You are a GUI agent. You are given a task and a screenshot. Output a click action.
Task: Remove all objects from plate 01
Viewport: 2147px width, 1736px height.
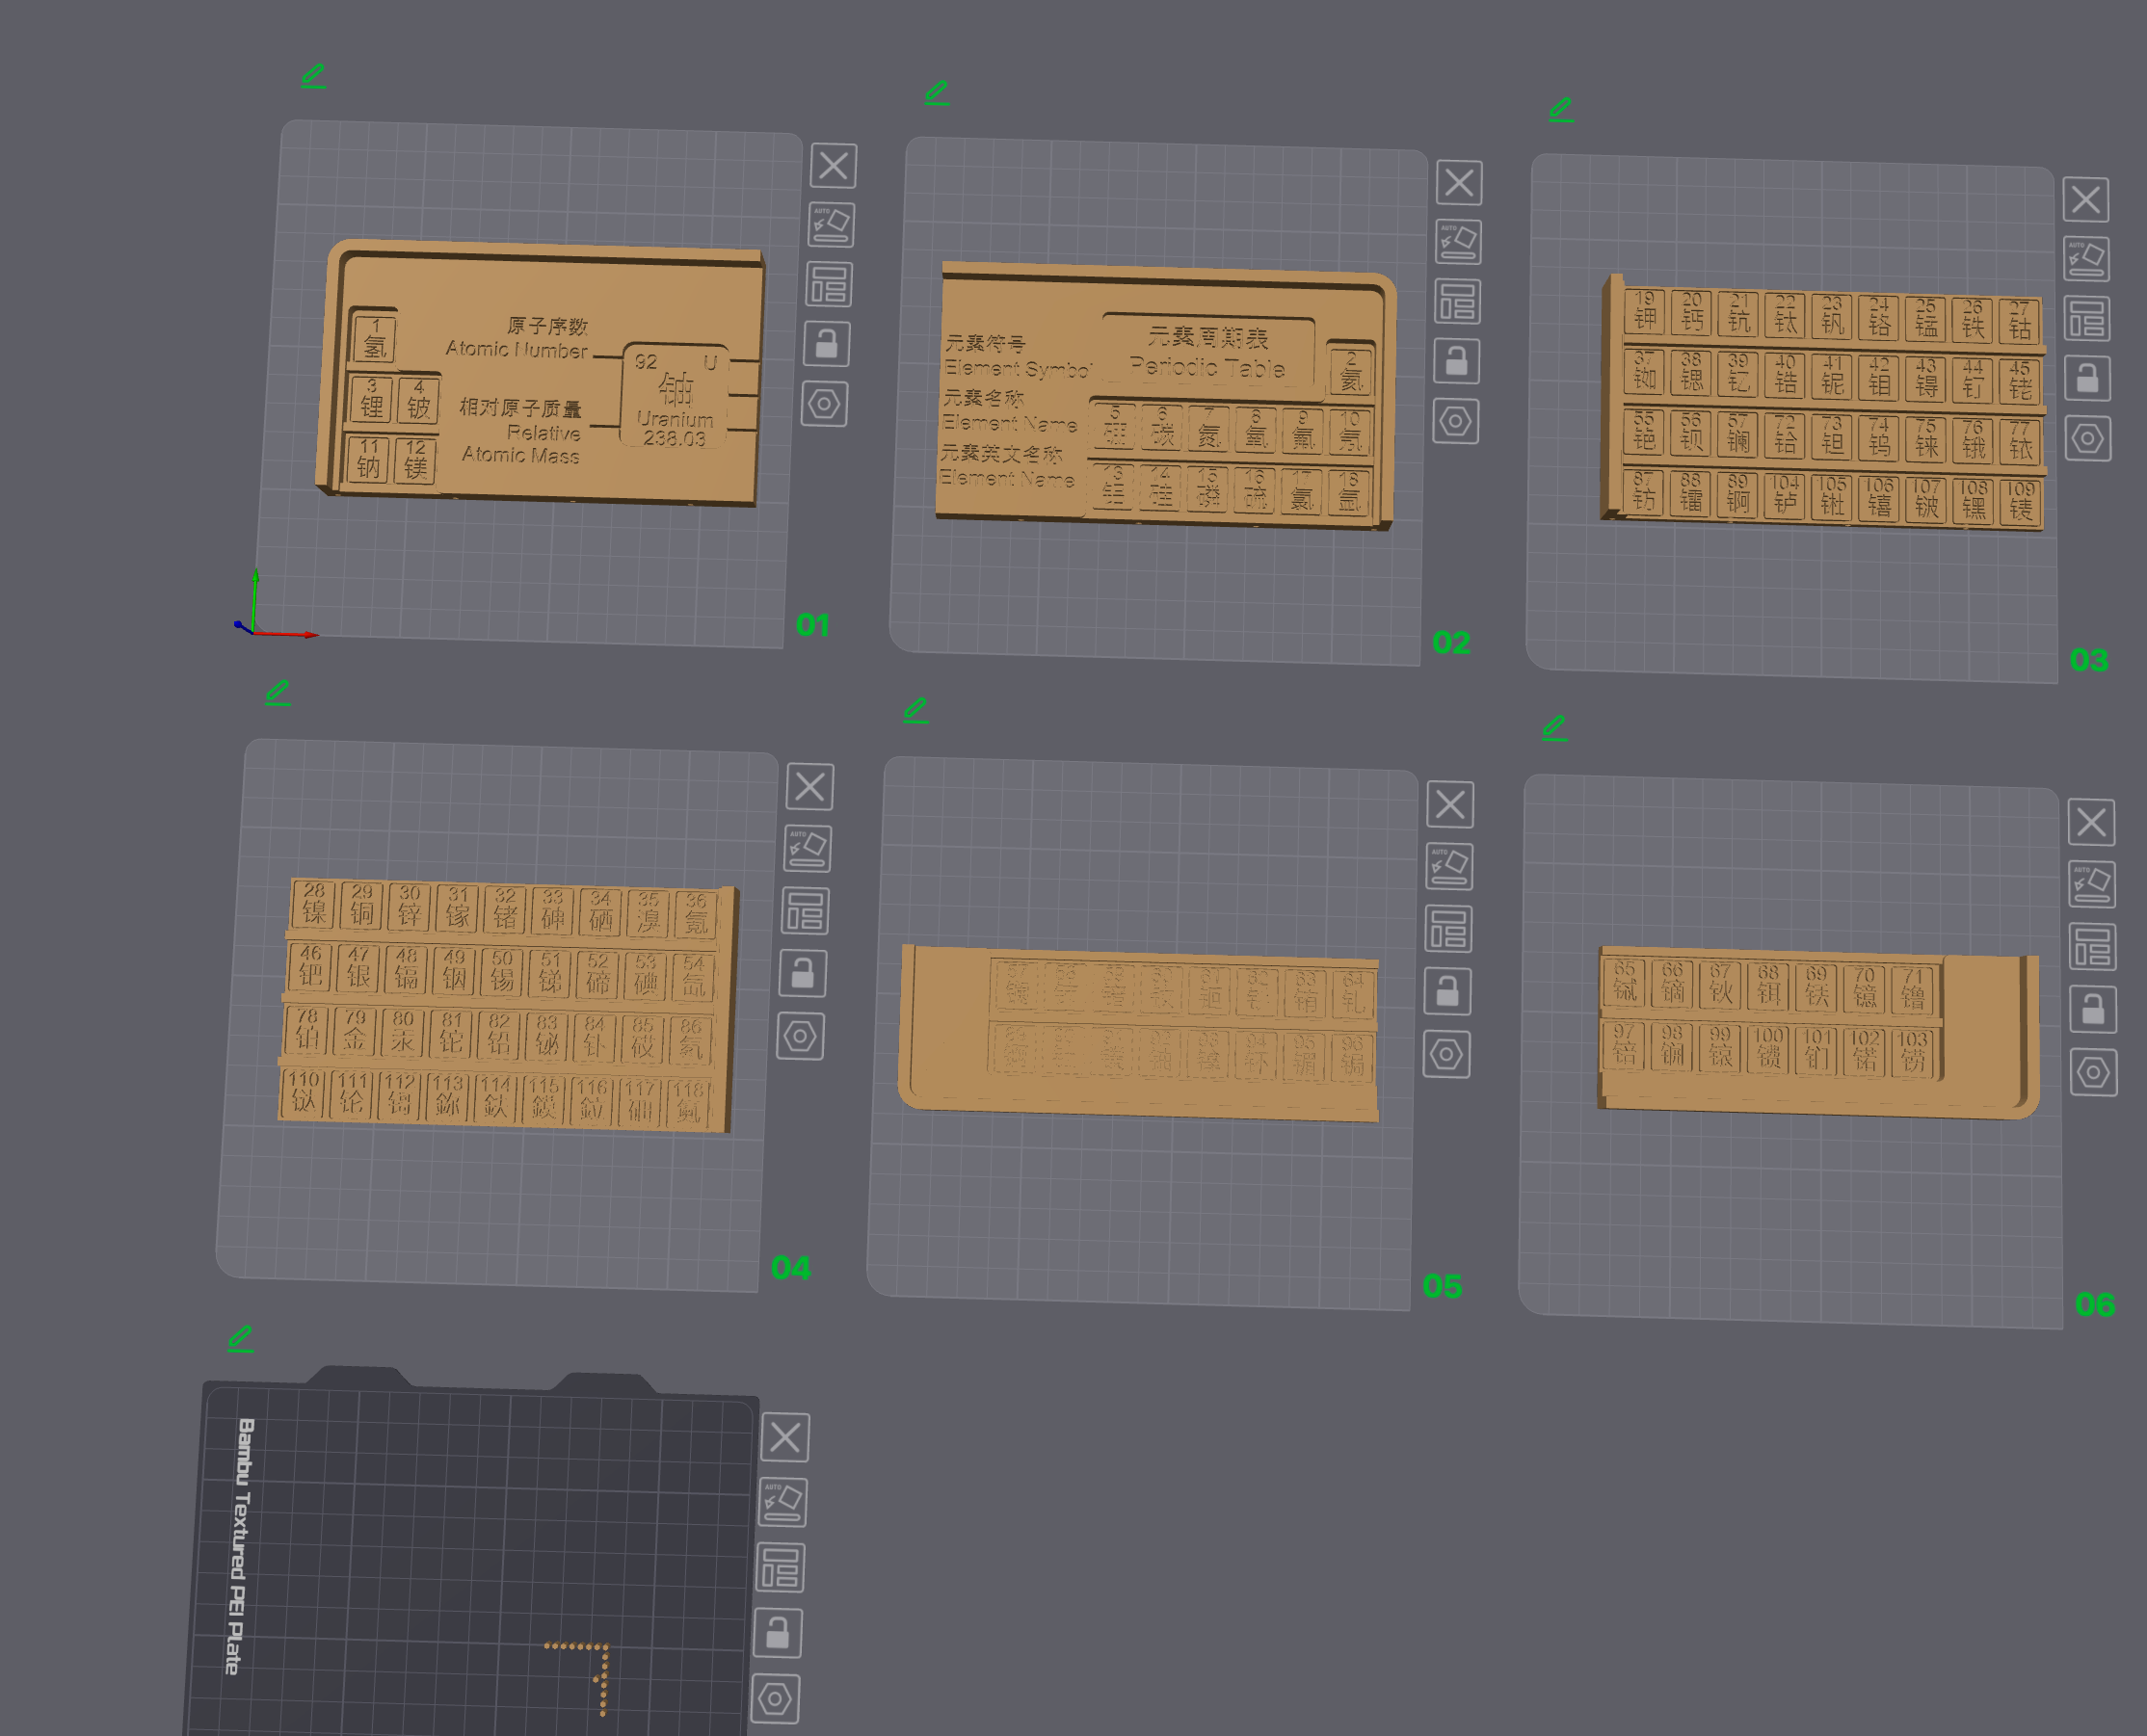click(833, 166)
